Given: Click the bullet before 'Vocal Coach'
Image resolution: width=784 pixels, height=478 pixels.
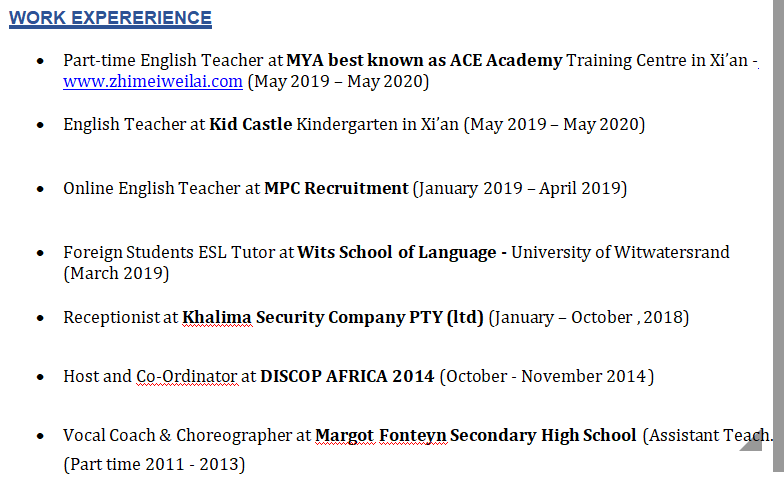Looking at the screenshot, I should coord(40,437).
